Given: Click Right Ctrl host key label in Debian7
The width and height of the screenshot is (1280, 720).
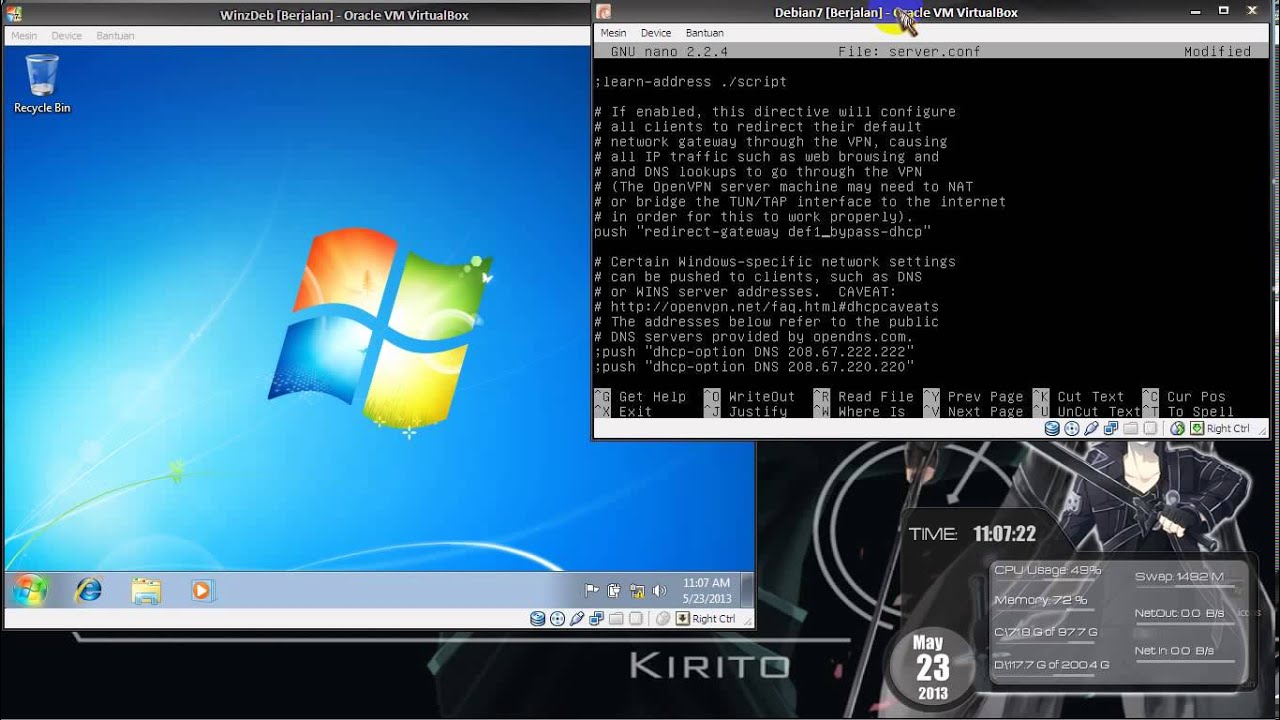Looking at the screenshot, I should point(1228,428).
